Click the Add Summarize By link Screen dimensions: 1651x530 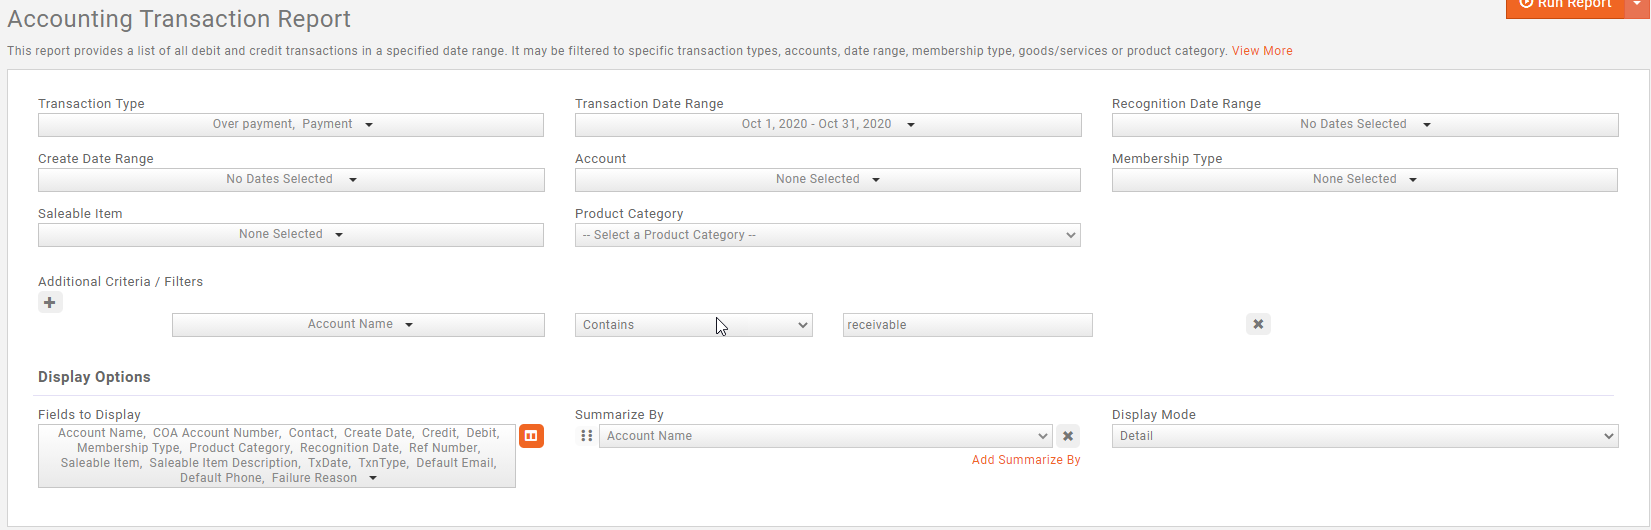(x=1026, y=460)
